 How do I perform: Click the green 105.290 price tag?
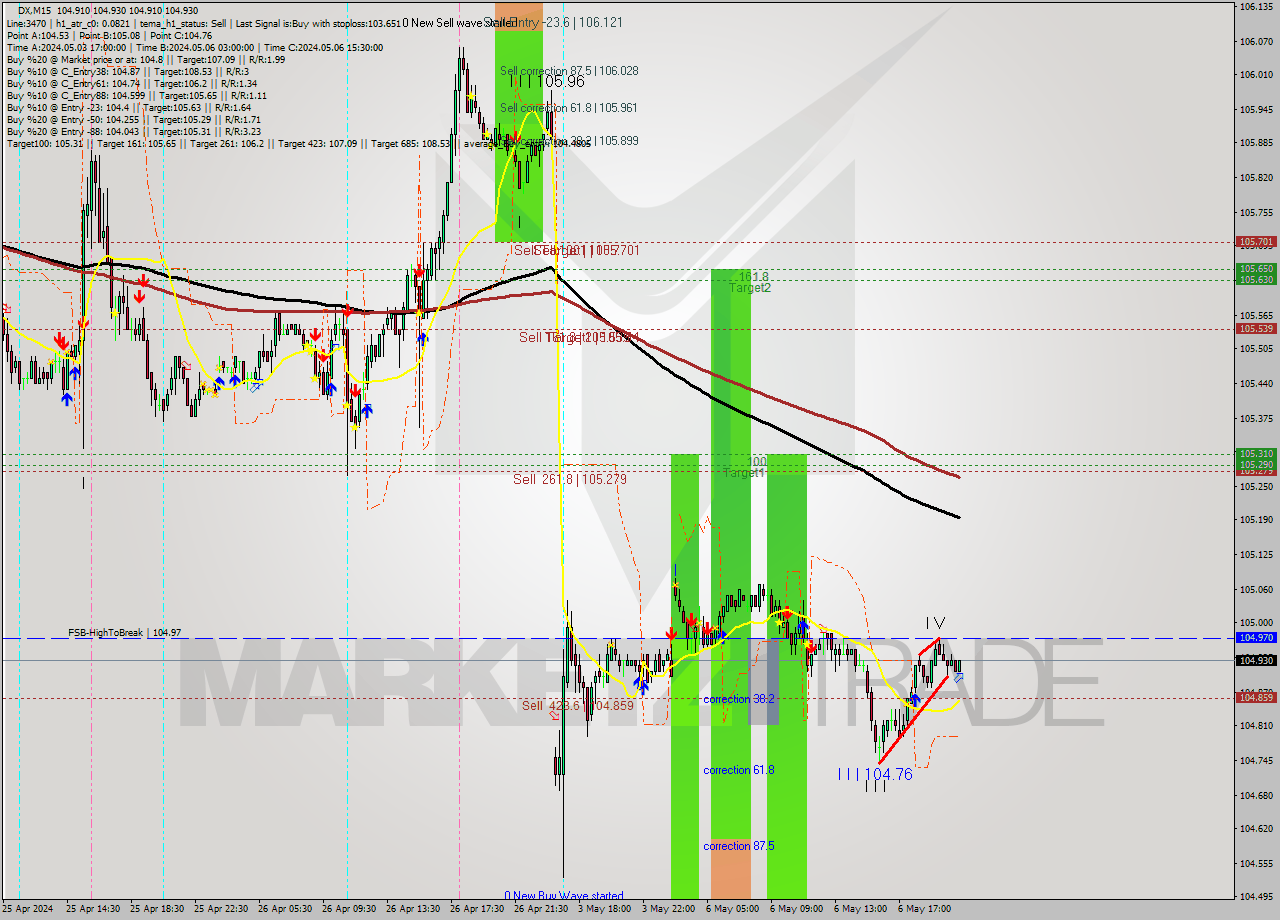coord(1257,464)
